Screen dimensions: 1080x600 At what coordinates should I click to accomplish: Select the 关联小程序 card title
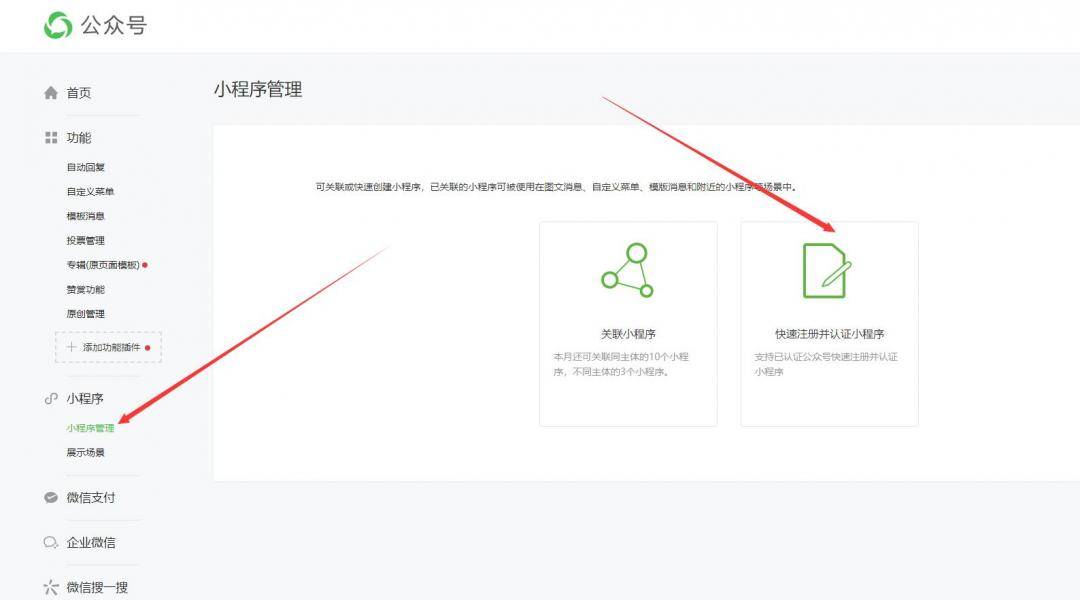click(627, 334)
